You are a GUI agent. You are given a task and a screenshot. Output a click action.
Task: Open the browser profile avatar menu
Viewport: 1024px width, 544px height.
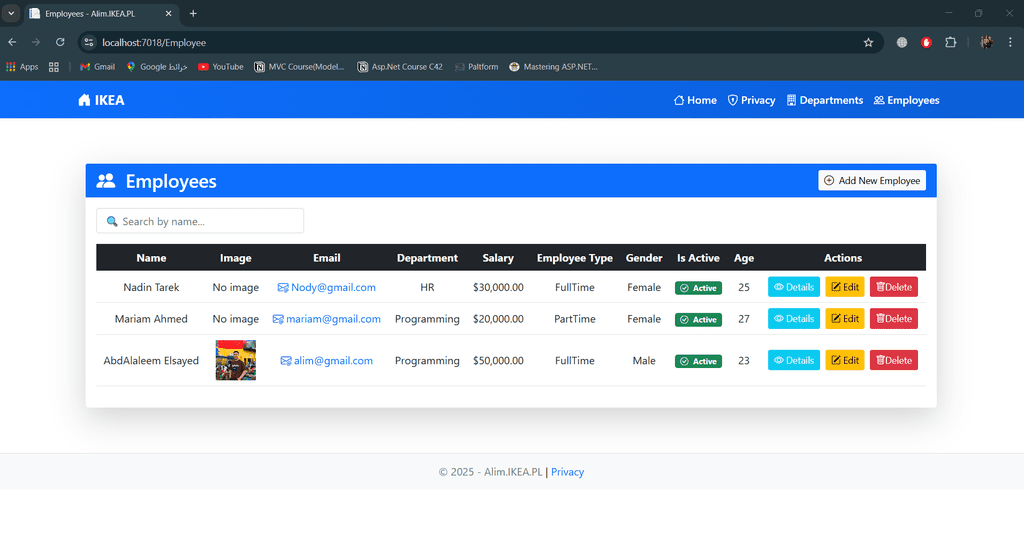pyautogui.click(x=986, y=42)
